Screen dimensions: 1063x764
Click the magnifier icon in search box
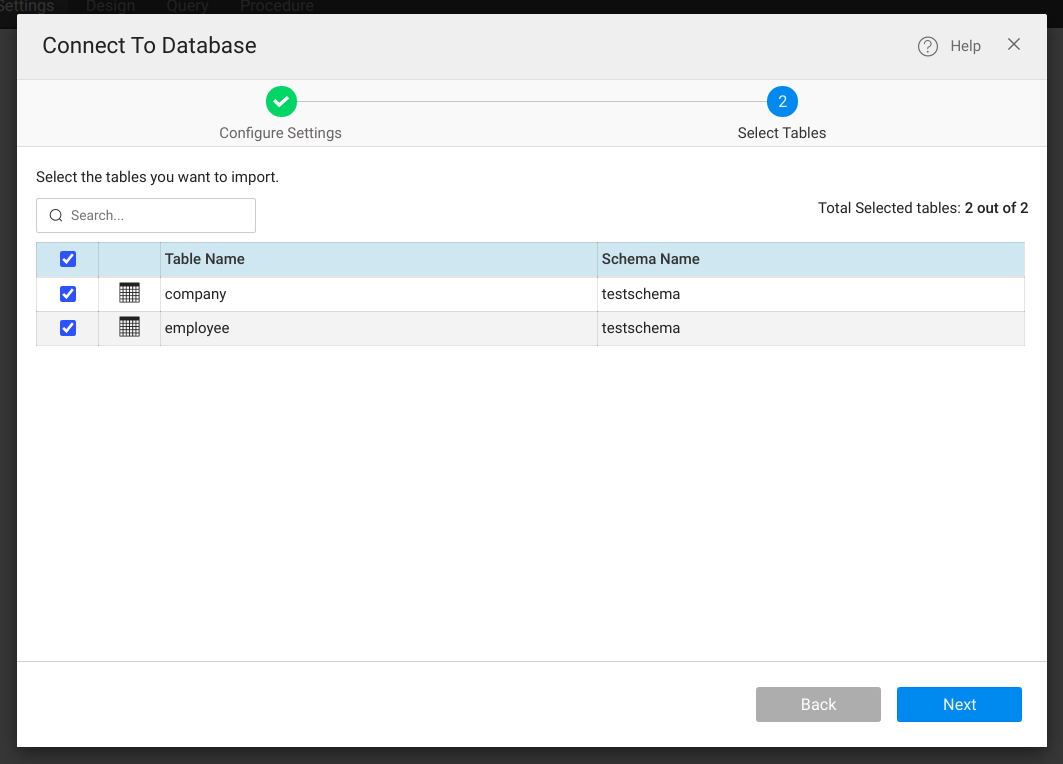[x=56, y=215]
